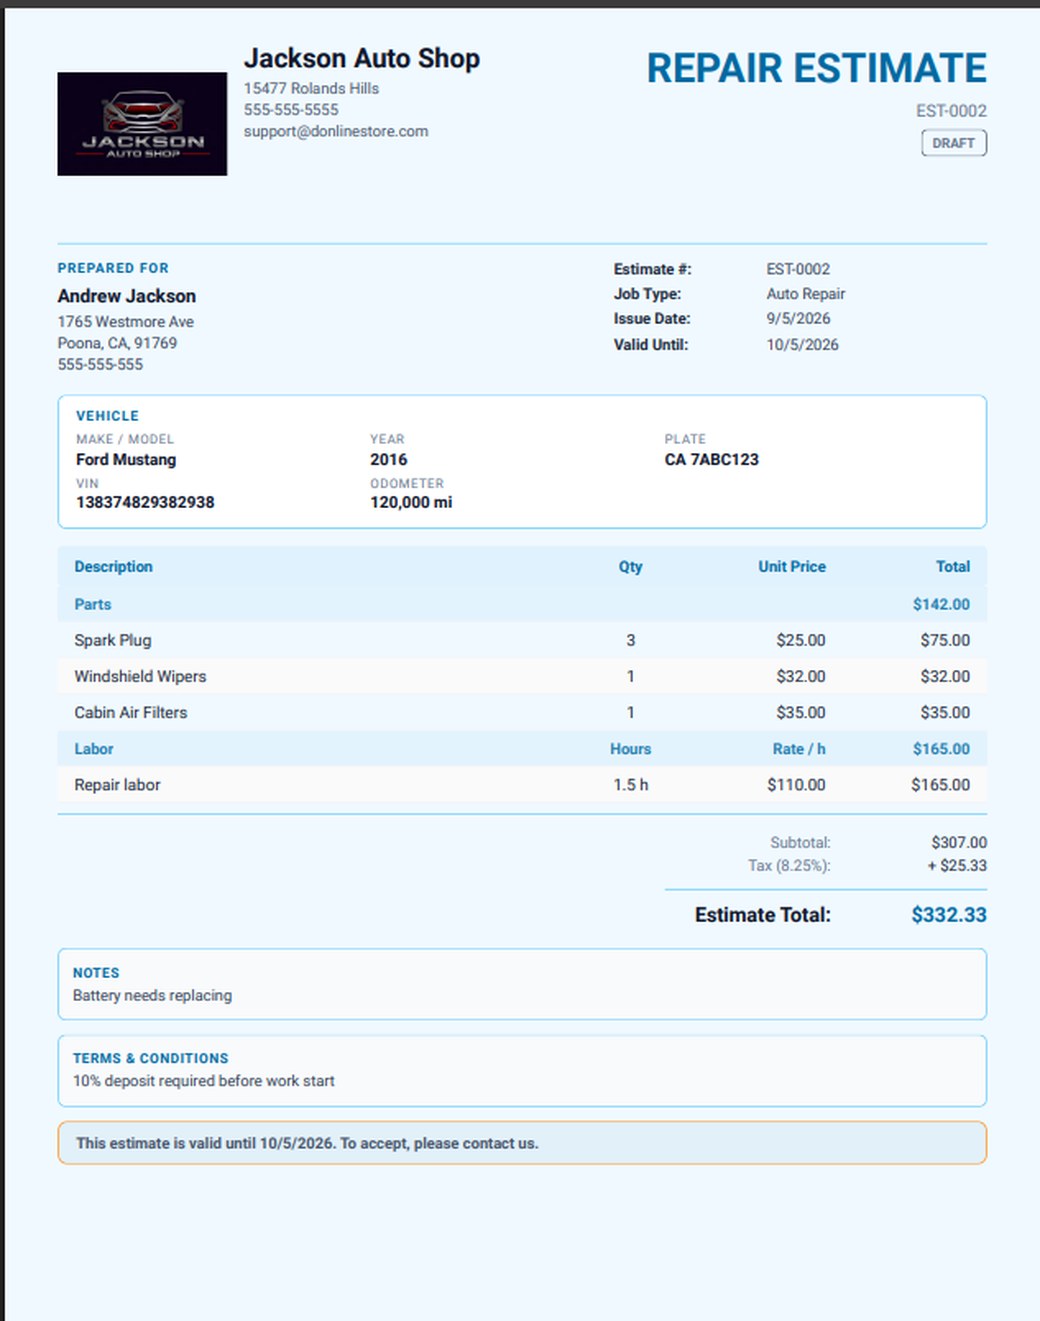Click the support@donlinestore.com email address
Viewport: 1040px width, 1321px height.
[x=336, y=131]
